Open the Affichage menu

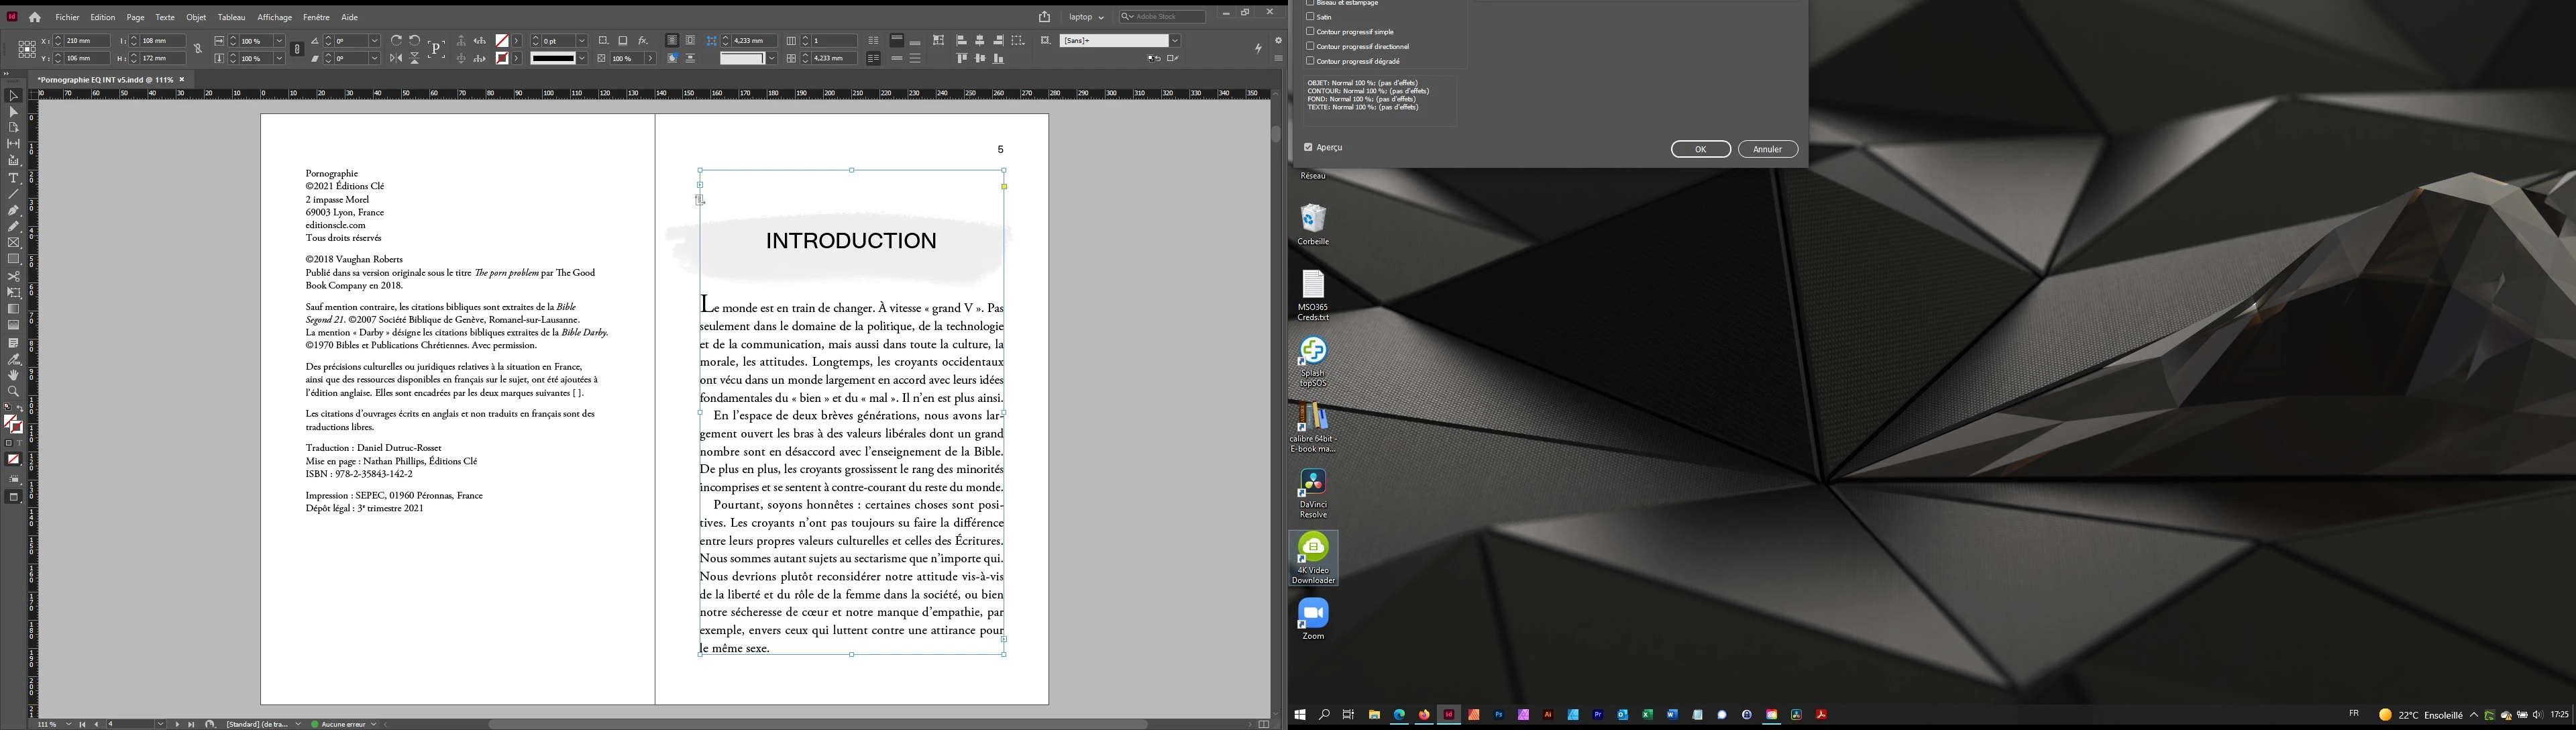[274, 17]
